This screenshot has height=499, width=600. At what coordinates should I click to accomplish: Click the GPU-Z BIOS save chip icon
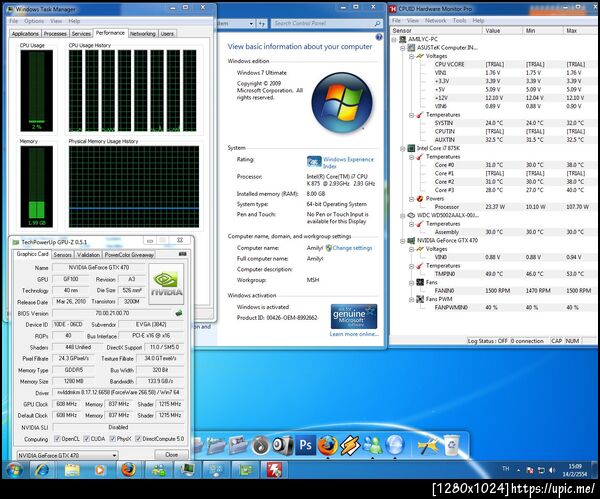click(179, 313)
